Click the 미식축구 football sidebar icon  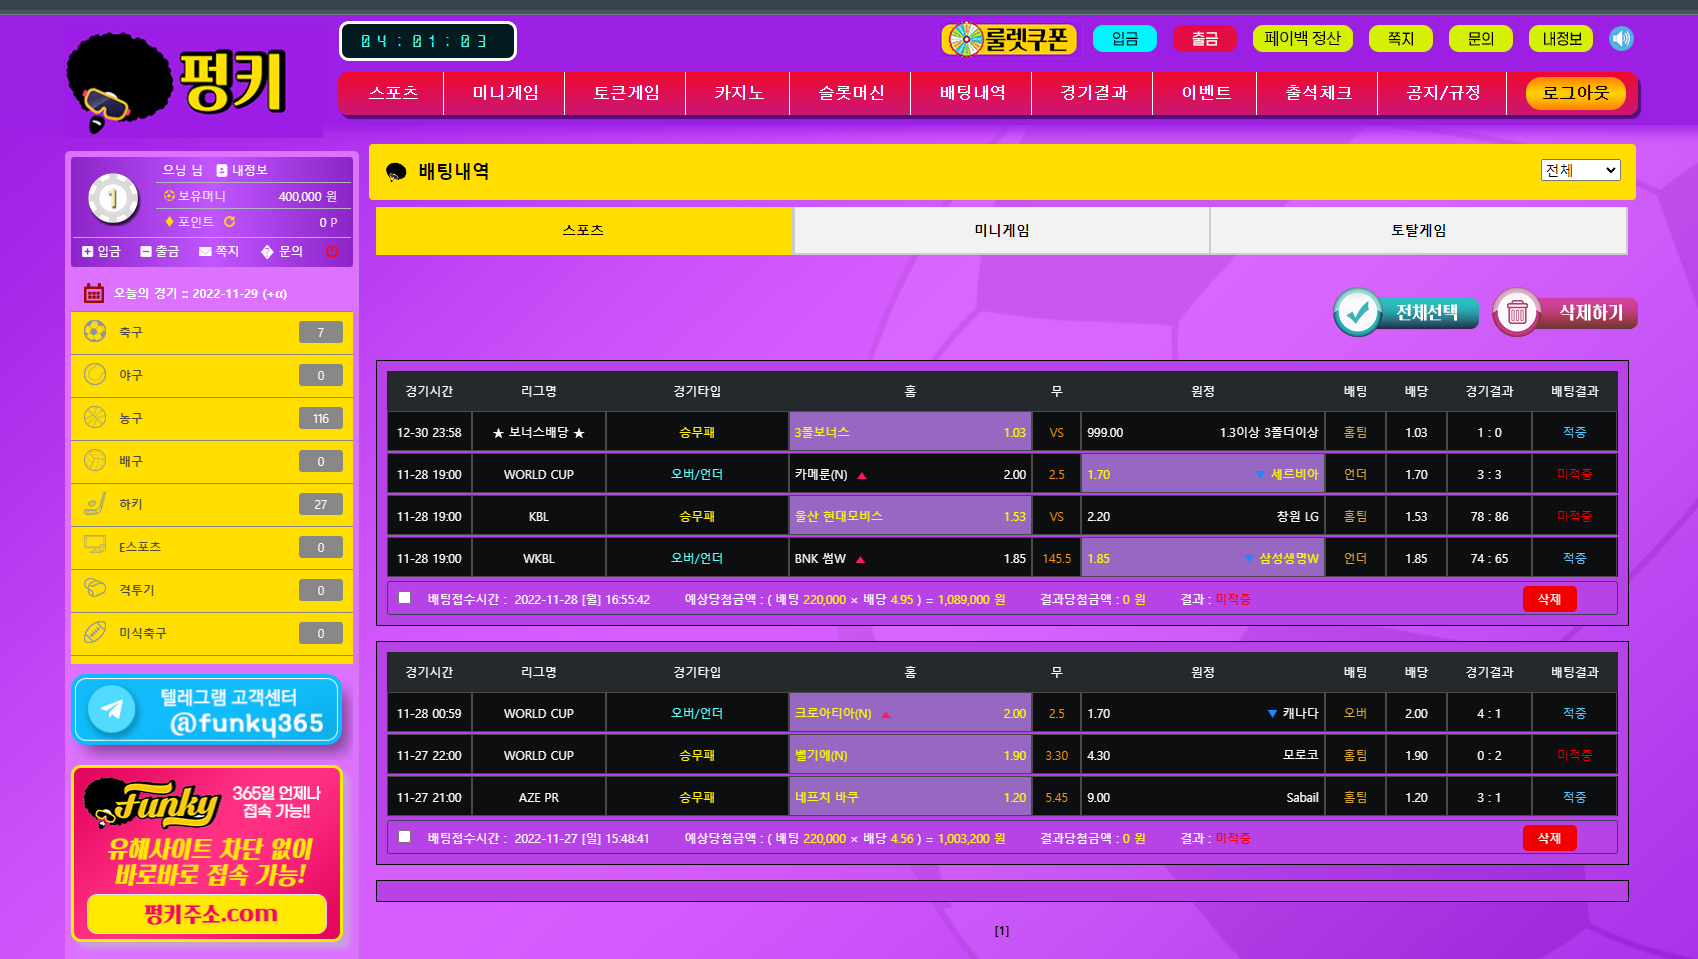95,632
